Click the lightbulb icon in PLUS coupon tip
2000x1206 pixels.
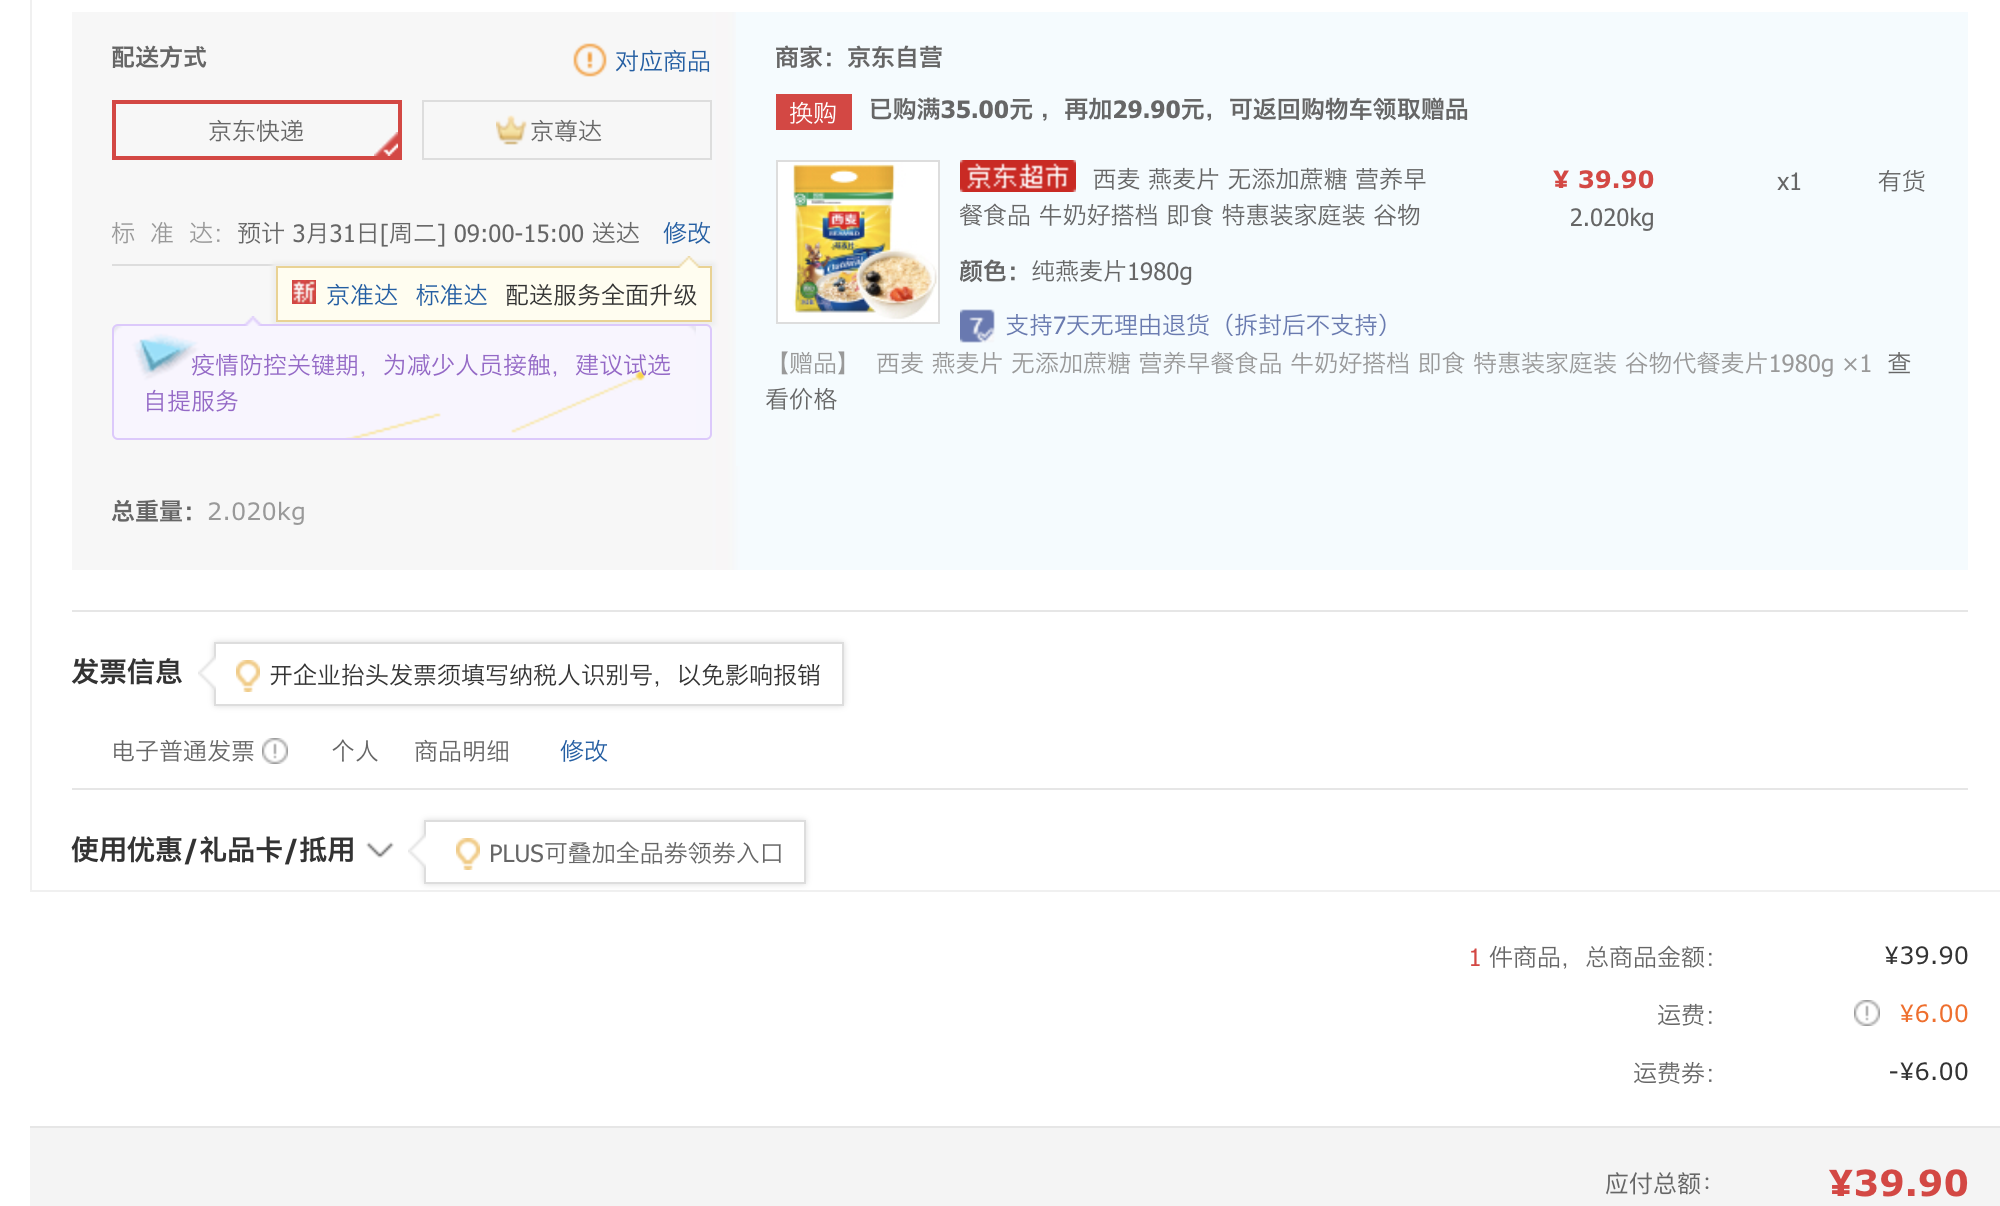(x=467, y=853)
